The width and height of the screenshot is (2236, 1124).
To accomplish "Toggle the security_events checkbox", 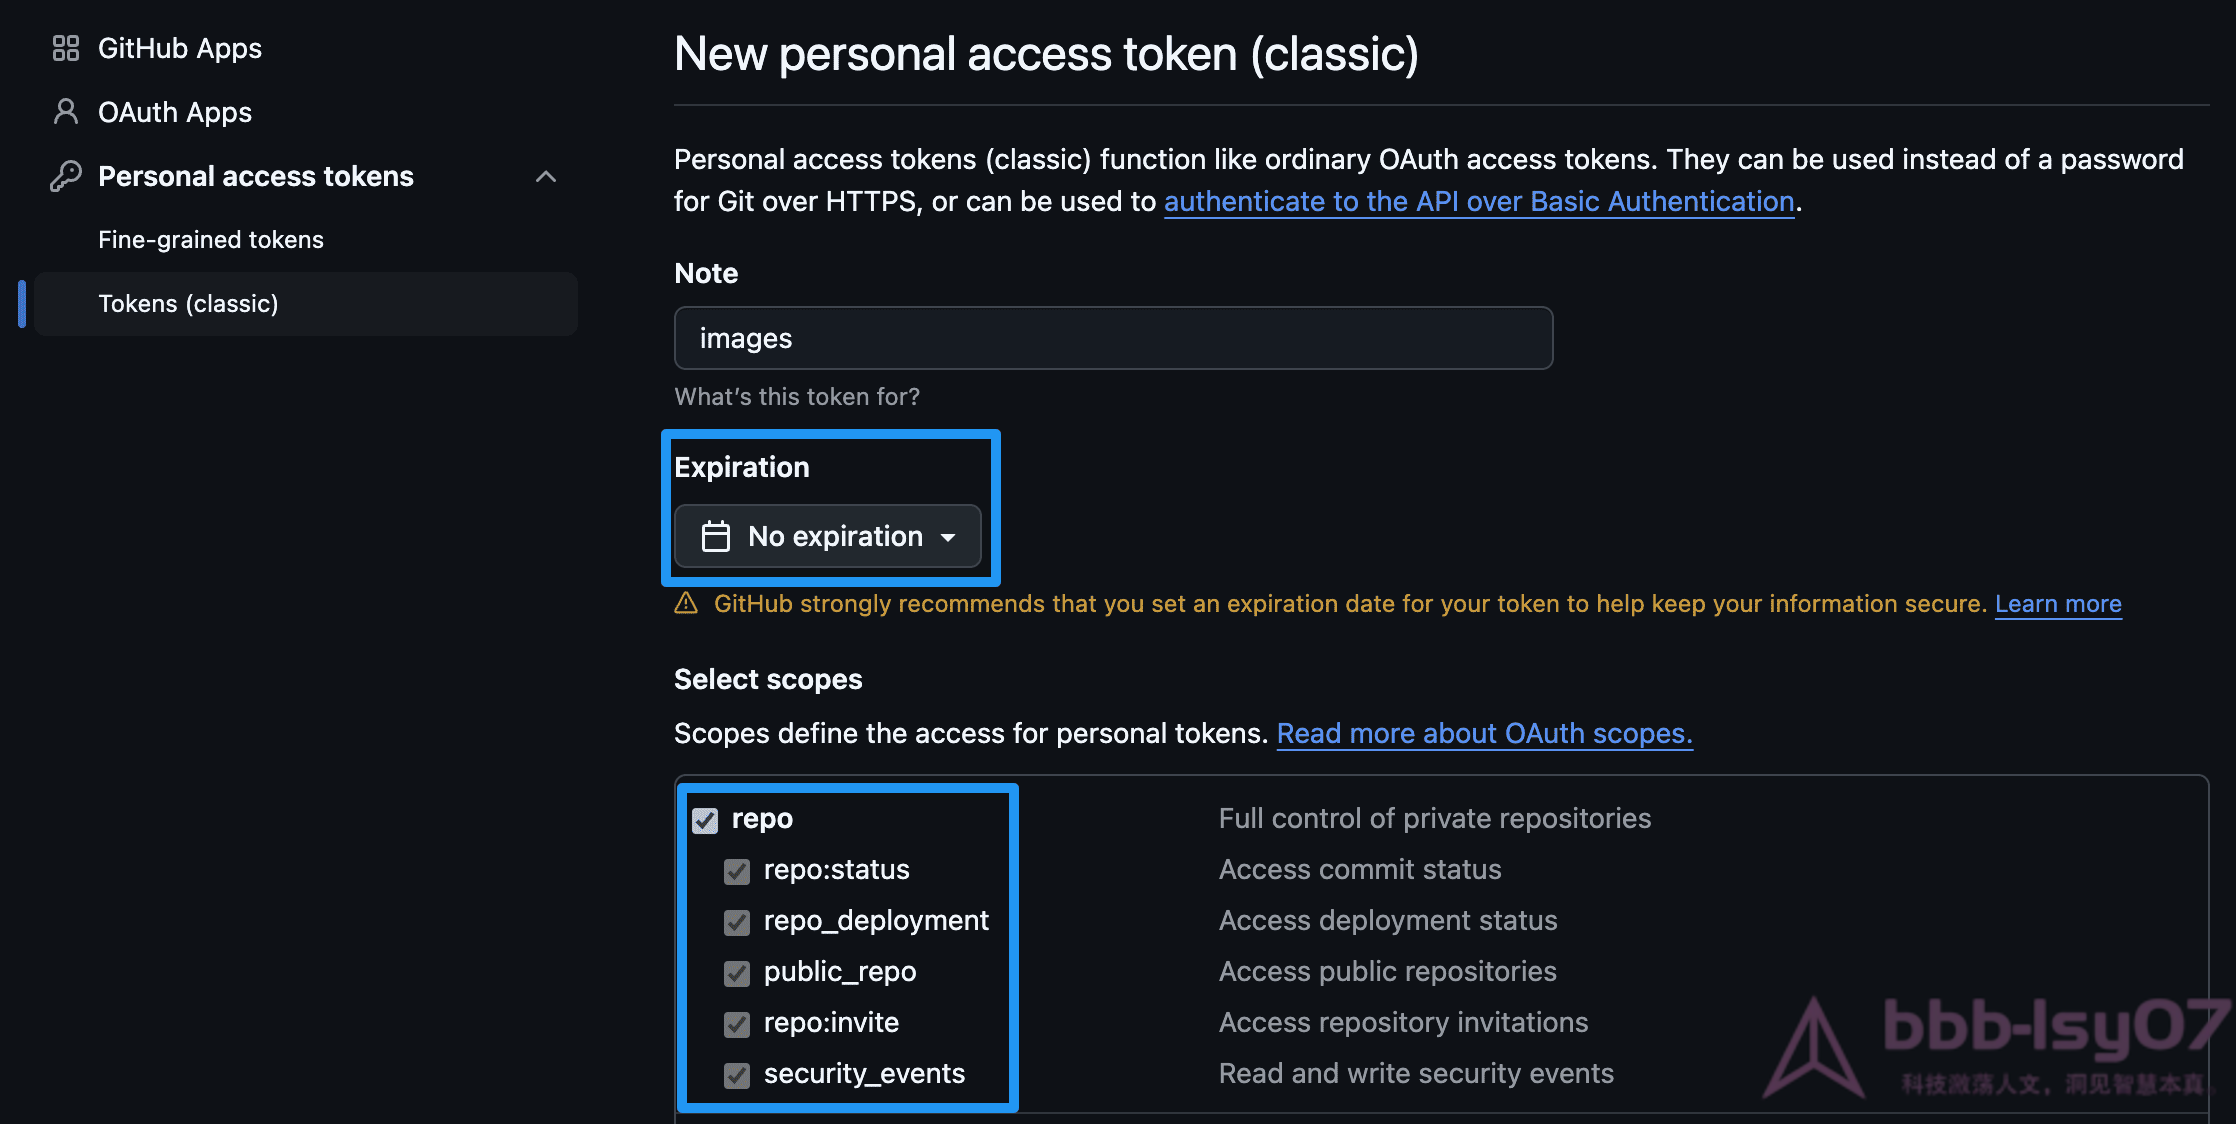I will pos(737,1075).
